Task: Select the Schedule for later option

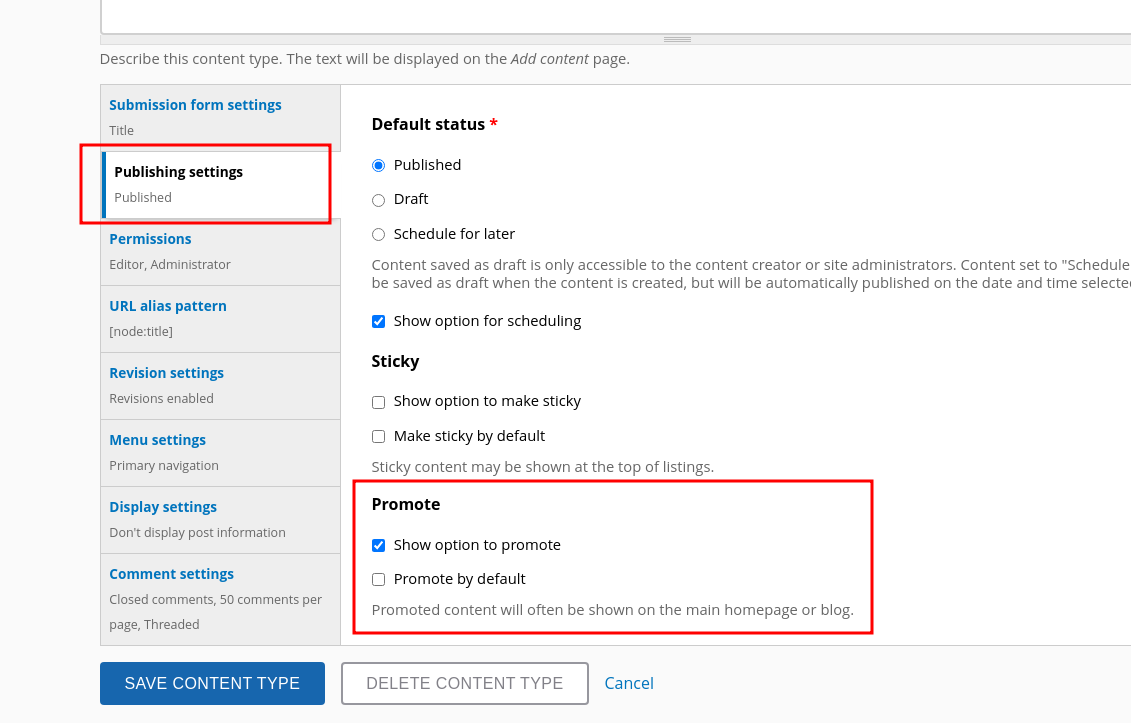Action: [x=378, y=235]
